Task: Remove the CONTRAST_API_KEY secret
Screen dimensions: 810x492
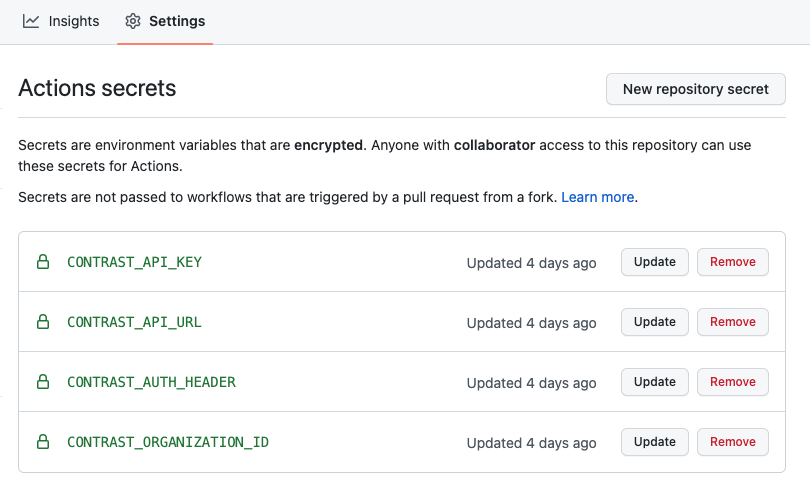Action: click(732, 262)
